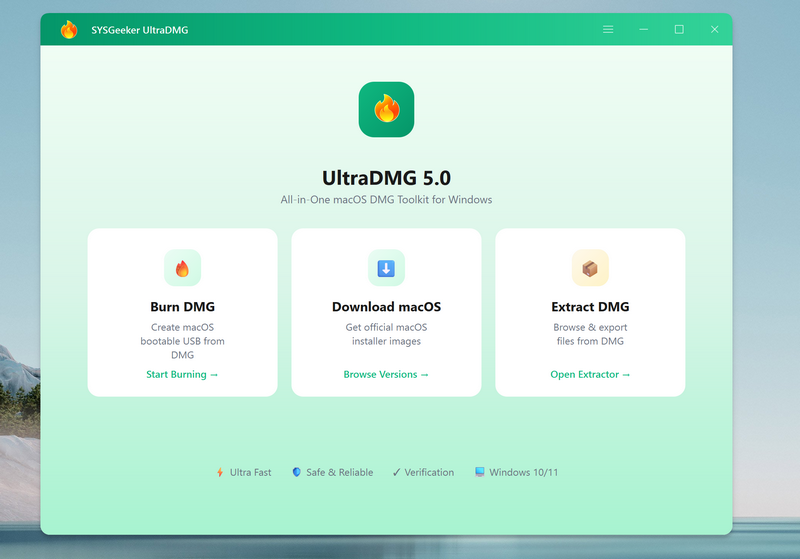Viewport: 800px width, 559px height.
Task: Click the Verification checkmark icon
Action: (x=396, y=472)
